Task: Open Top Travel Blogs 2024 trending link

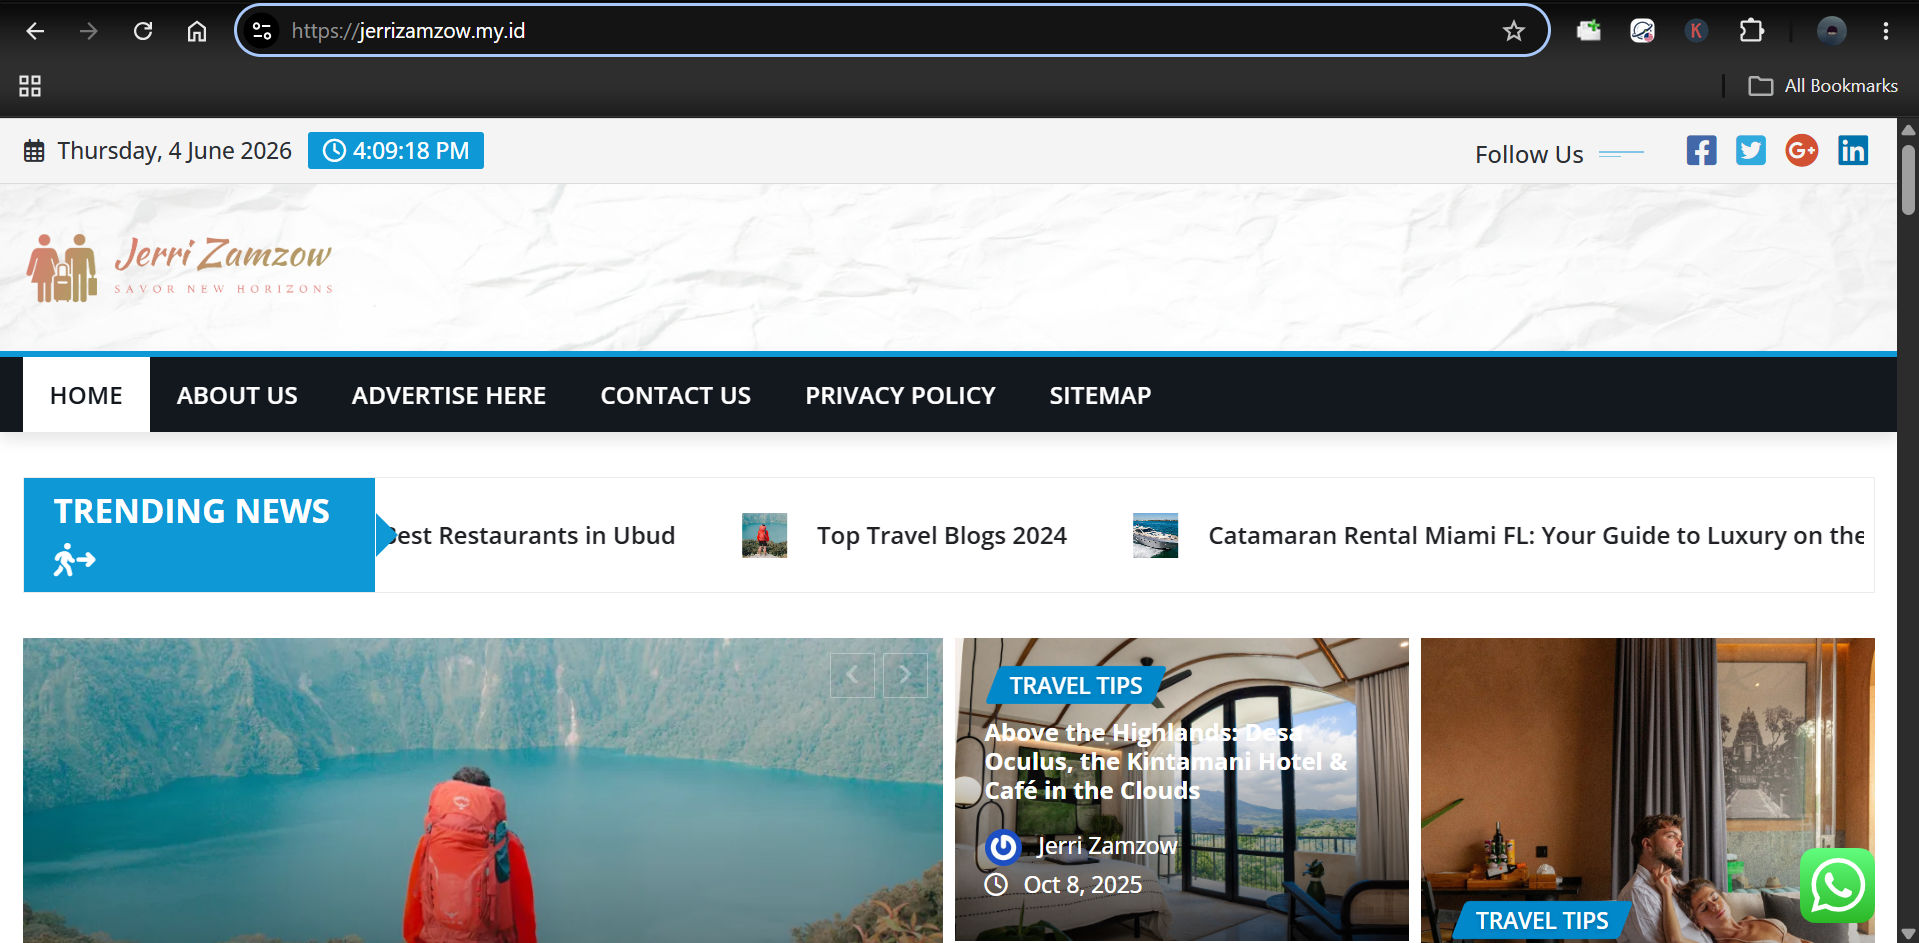Action: coord(942,536)
